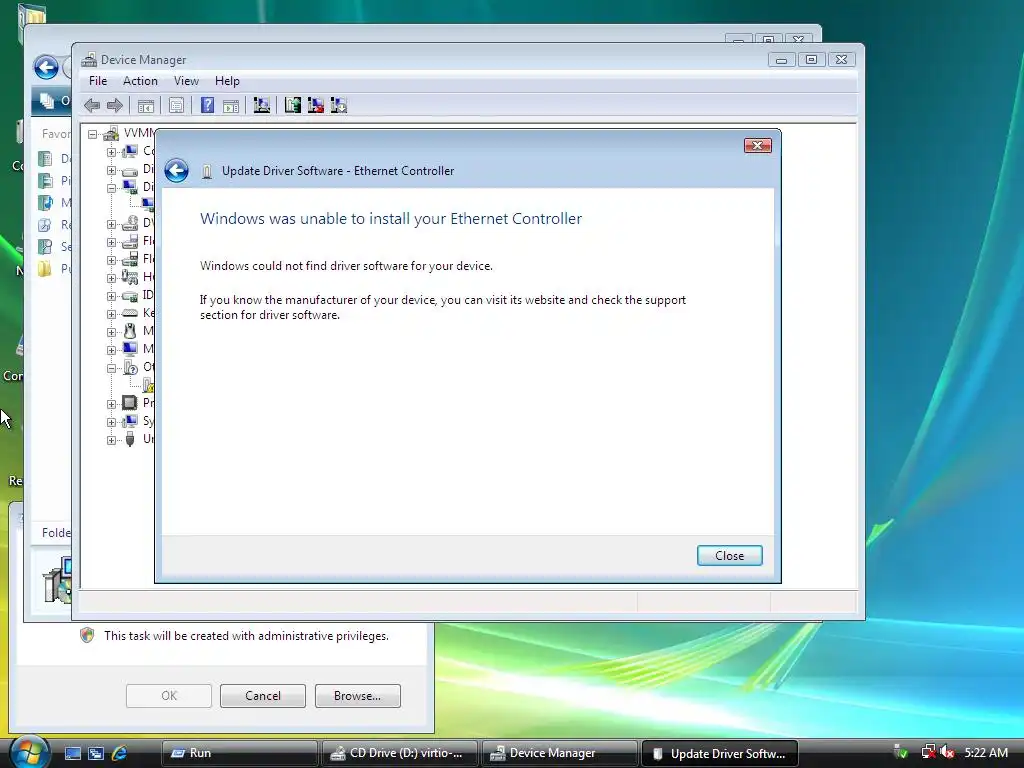
Task: Switch to Run taskbar button
Action: click(240, 753)
